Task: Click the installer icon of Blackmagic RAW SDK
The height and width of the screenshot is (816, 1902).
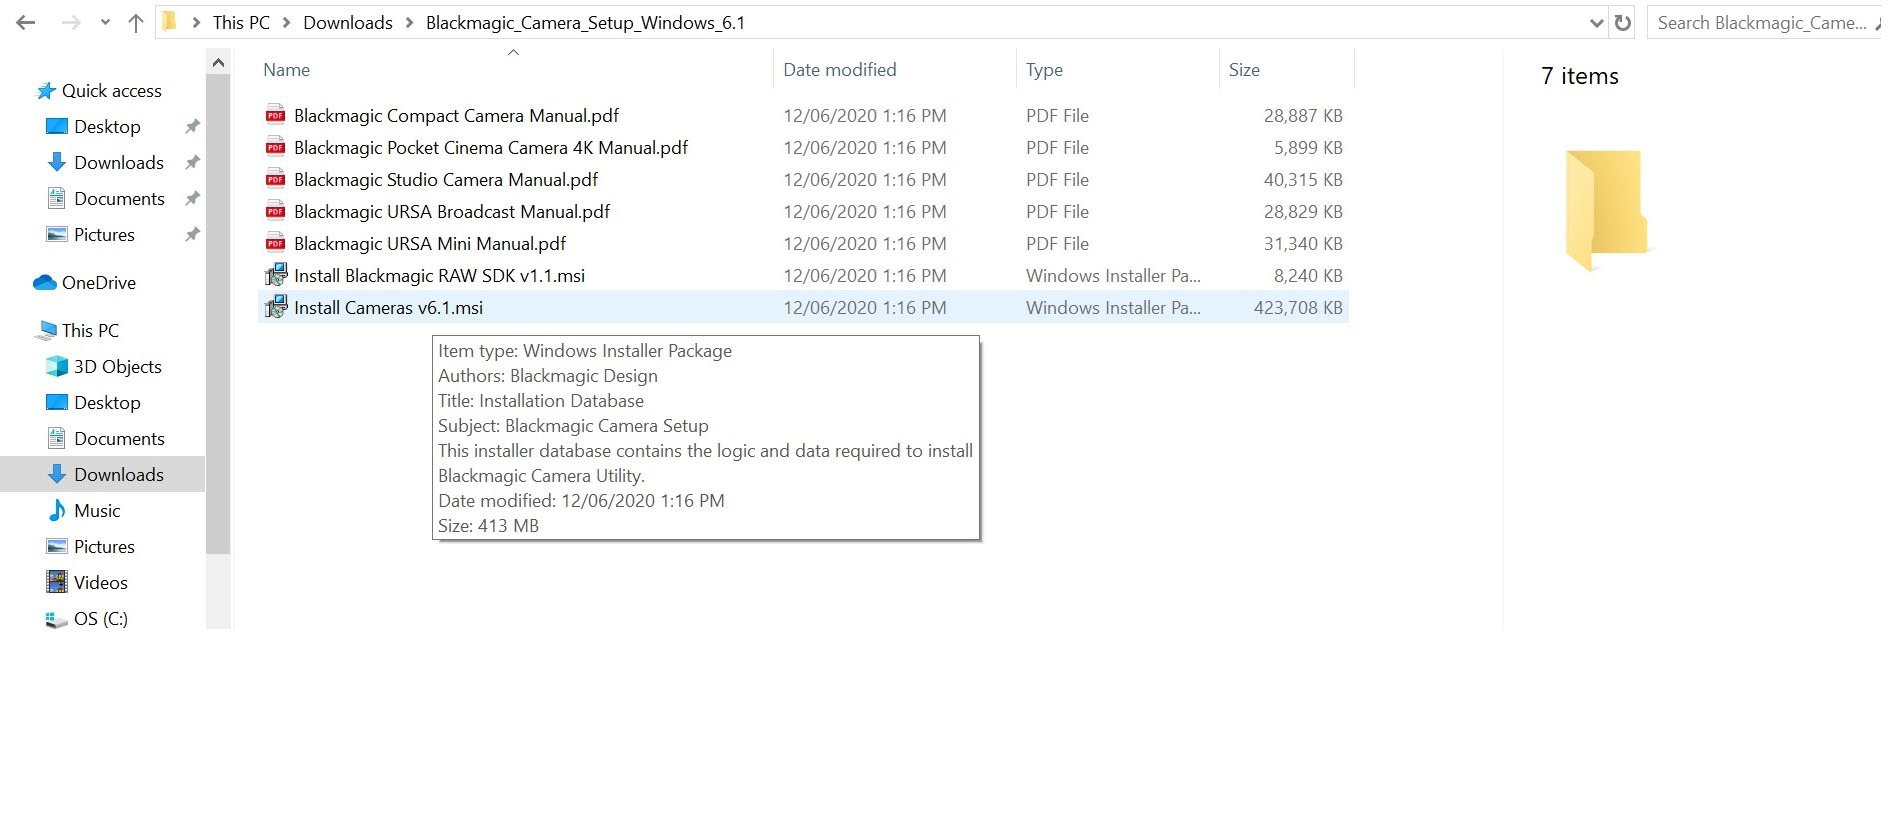Action: [x=275, y=275]
